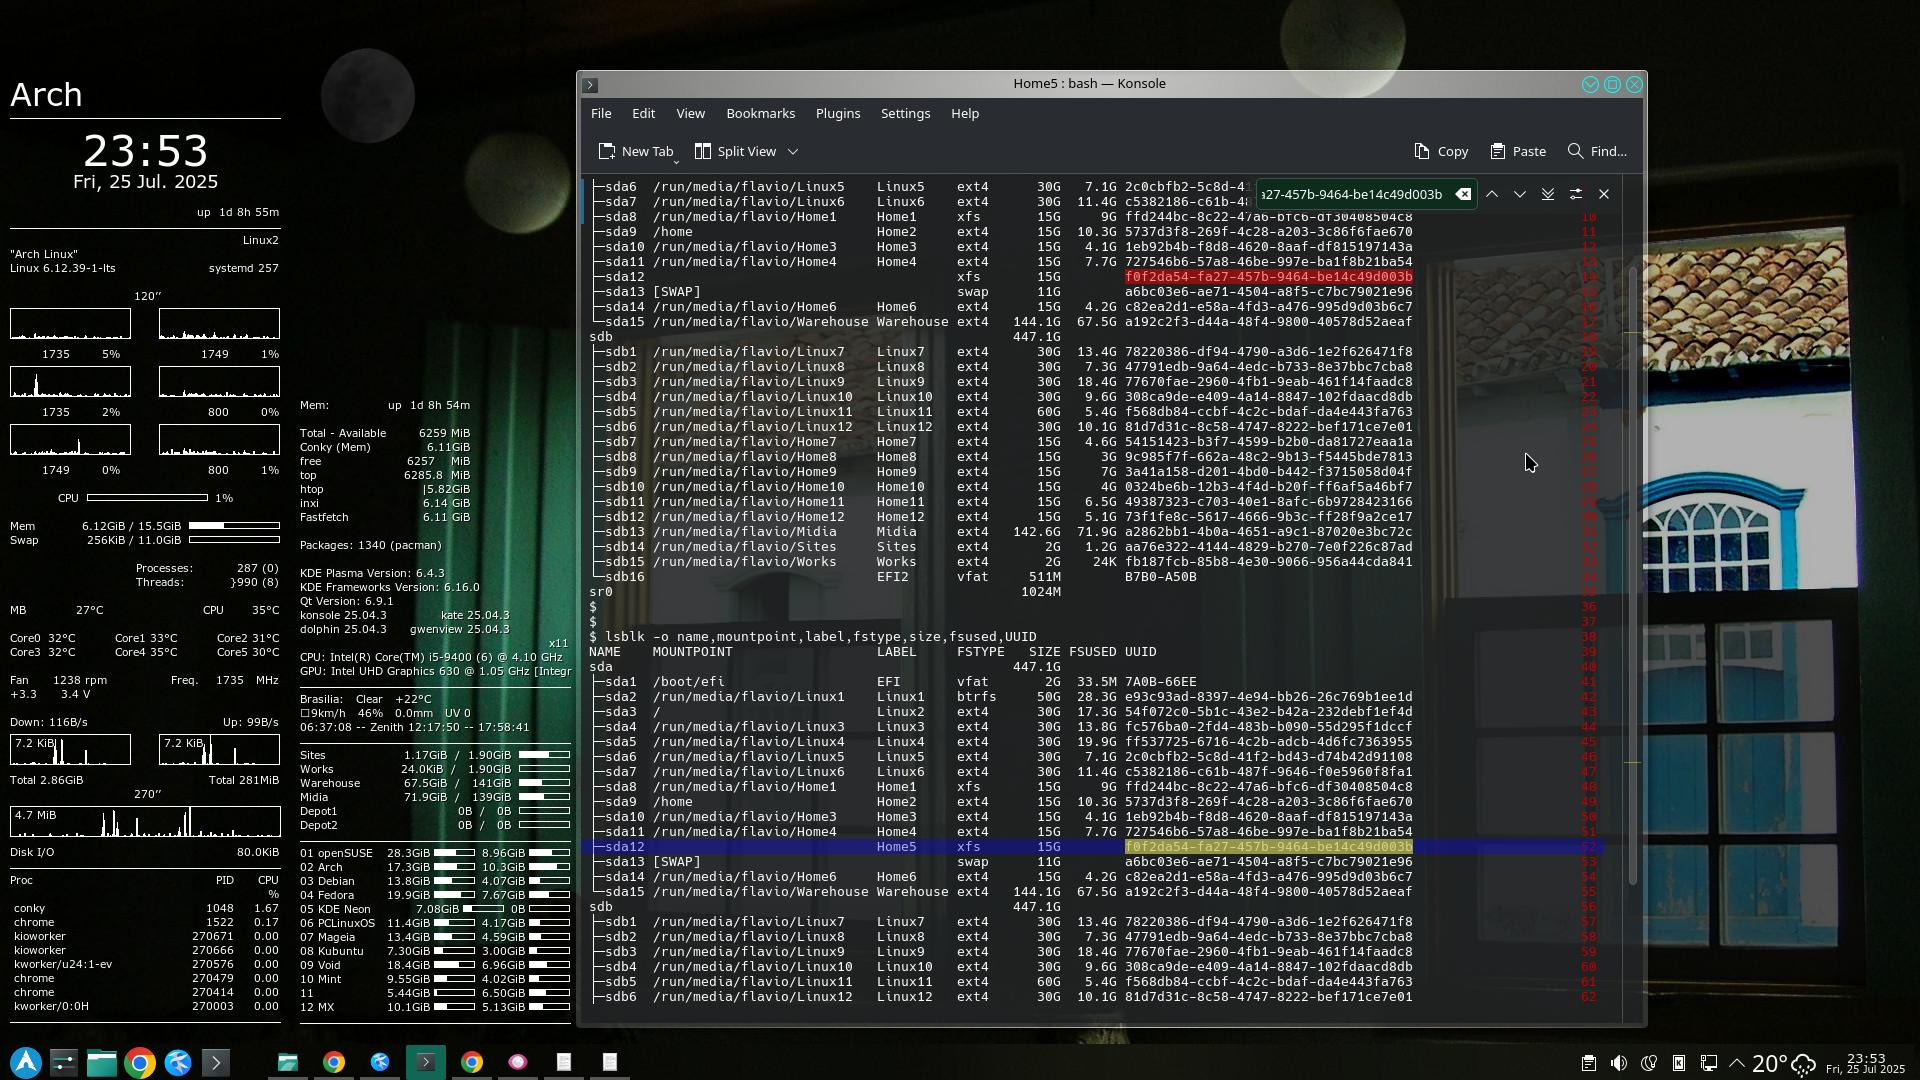The width and height of the screenshot is (1920, 1080).
Task: Expand the Split View dropdown arrow
Action: [793, 152]
